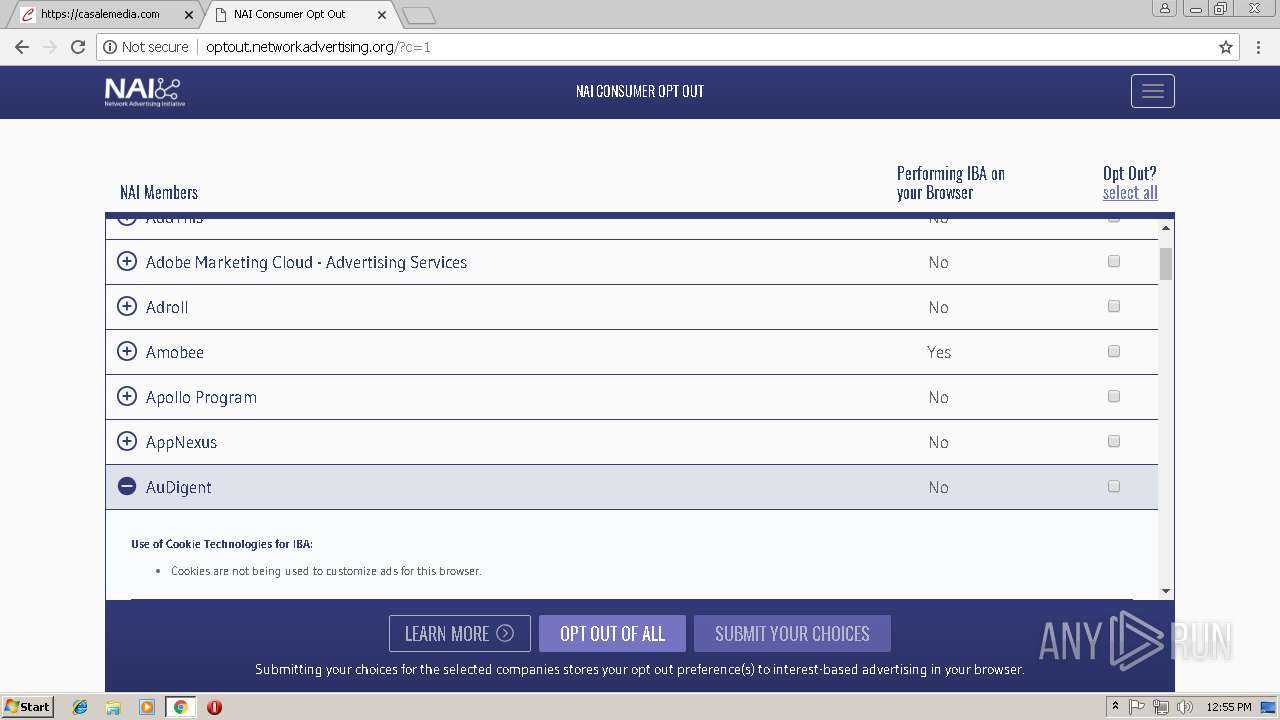
Task: Click 'NAI CONSUMER OPT OUT' header title
Action: [x=640, y=91]
